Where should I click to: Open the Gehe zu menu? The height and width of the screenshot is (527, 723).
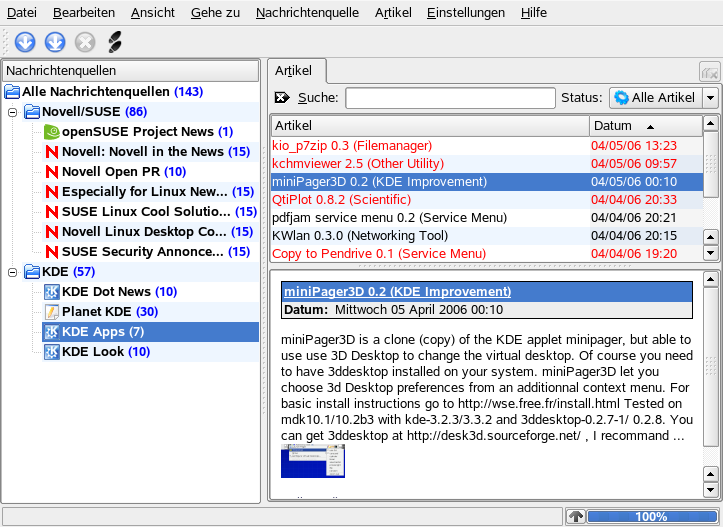click(215, 12)
